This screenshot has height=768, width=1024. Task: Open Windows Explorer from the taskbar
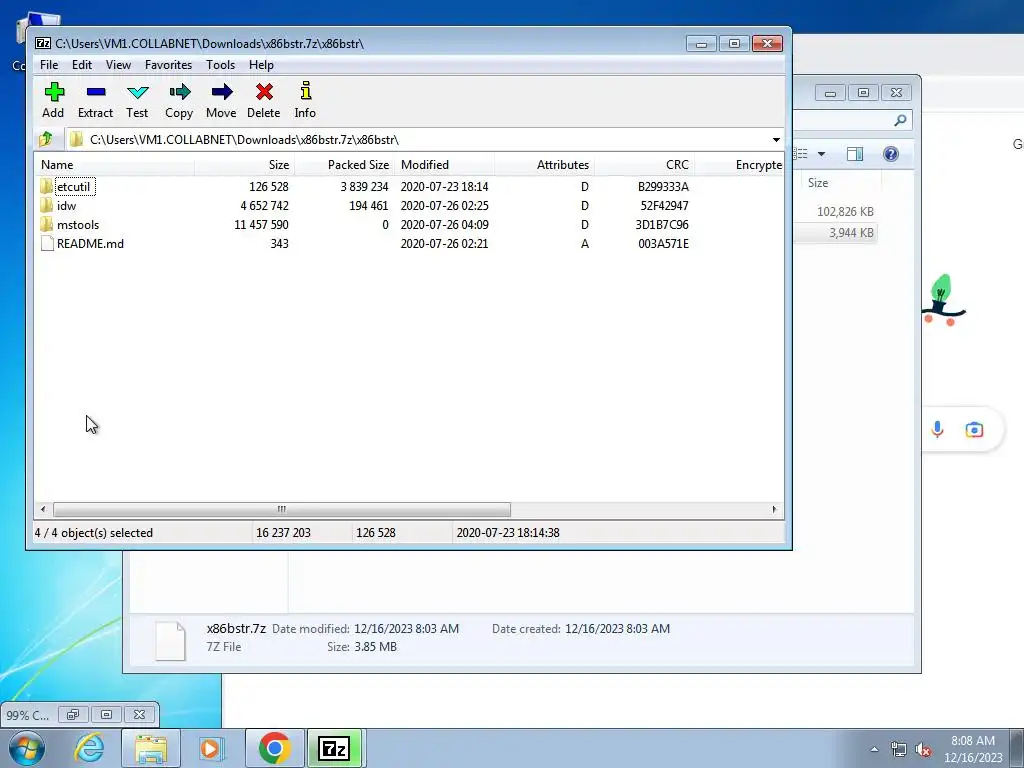click(151, 748)
